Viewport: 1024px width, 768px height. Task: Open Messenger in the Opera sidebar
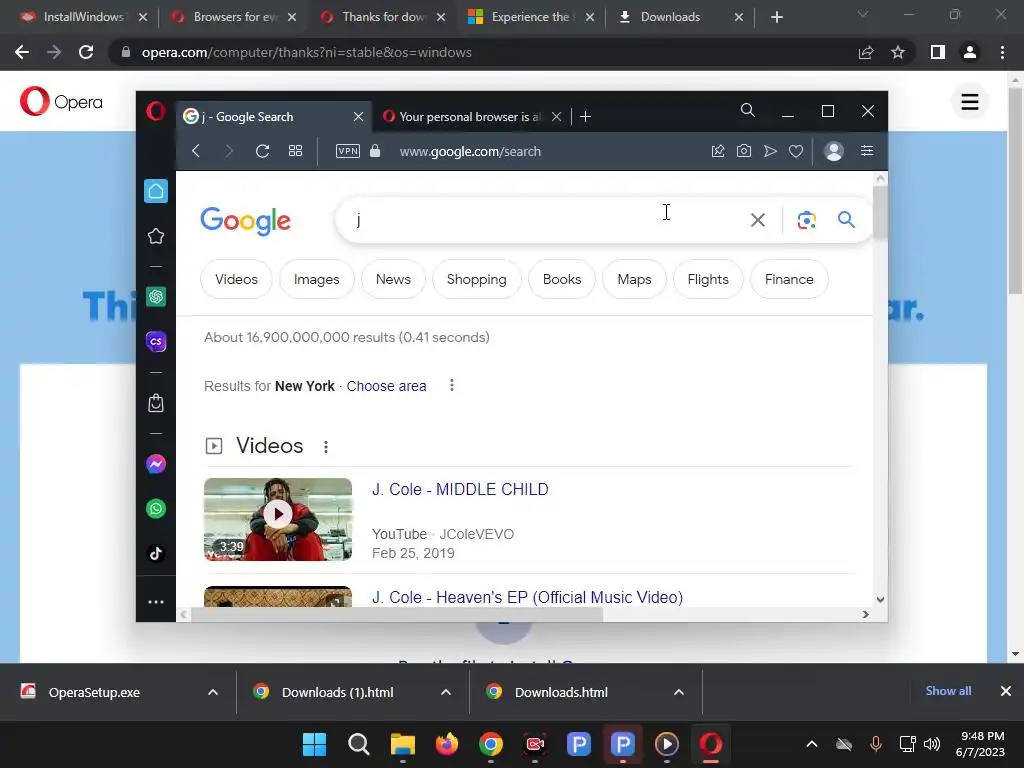point(155,464)
